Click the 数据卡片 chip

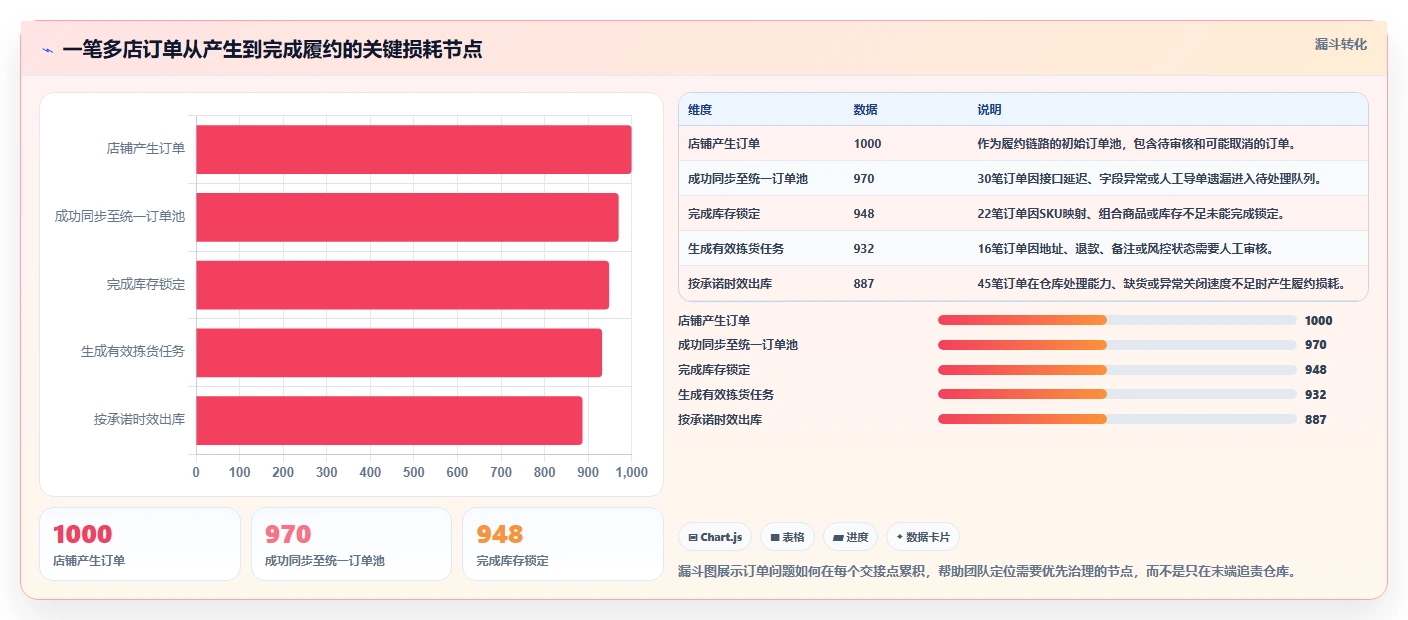pos(922,537)
